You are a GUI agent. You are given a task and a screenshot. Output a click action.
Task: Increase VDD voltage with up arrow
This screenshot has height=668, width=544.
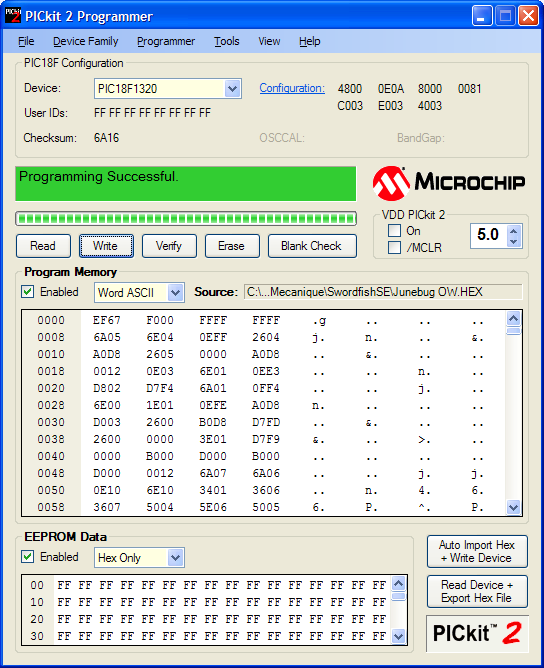click(513, 232)
